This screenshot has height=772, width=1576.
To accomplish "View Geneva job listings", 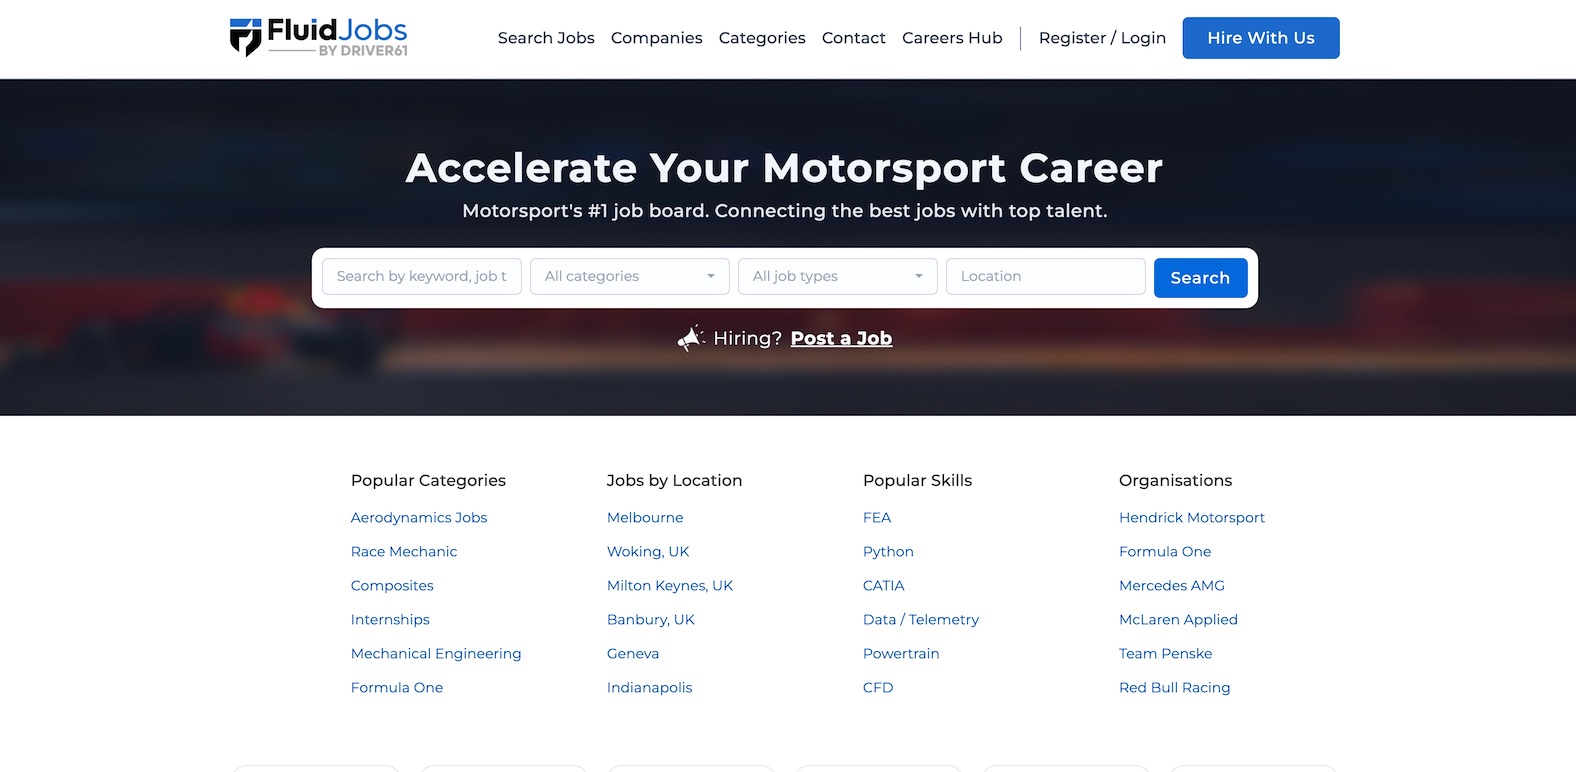I will click(x=633, y=654).
